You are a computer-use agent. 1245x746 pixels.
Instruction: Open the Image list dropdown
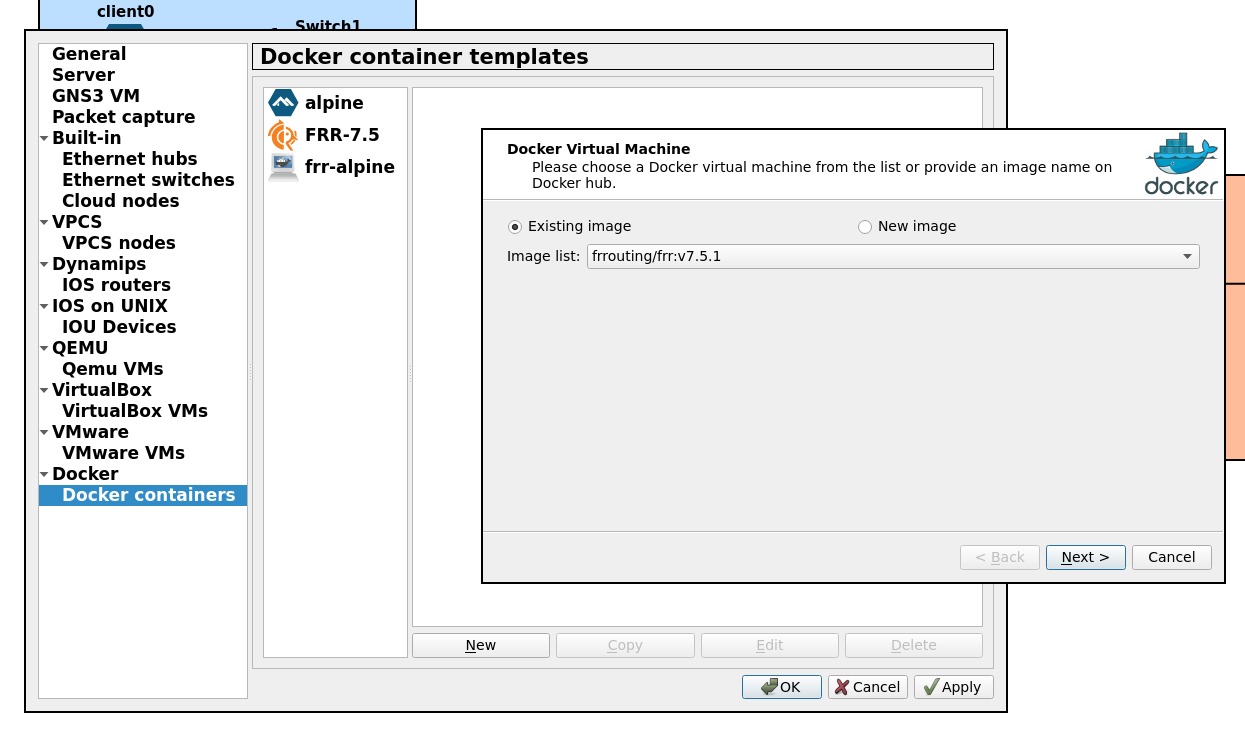893,257
